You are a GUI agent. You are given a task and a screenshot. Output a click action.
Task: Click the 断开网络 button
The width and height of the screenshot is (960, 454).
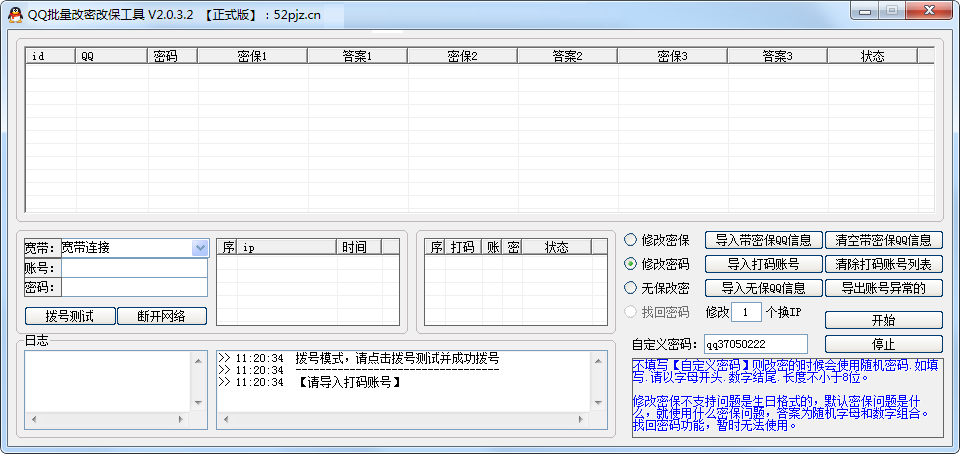coord(162,316)
